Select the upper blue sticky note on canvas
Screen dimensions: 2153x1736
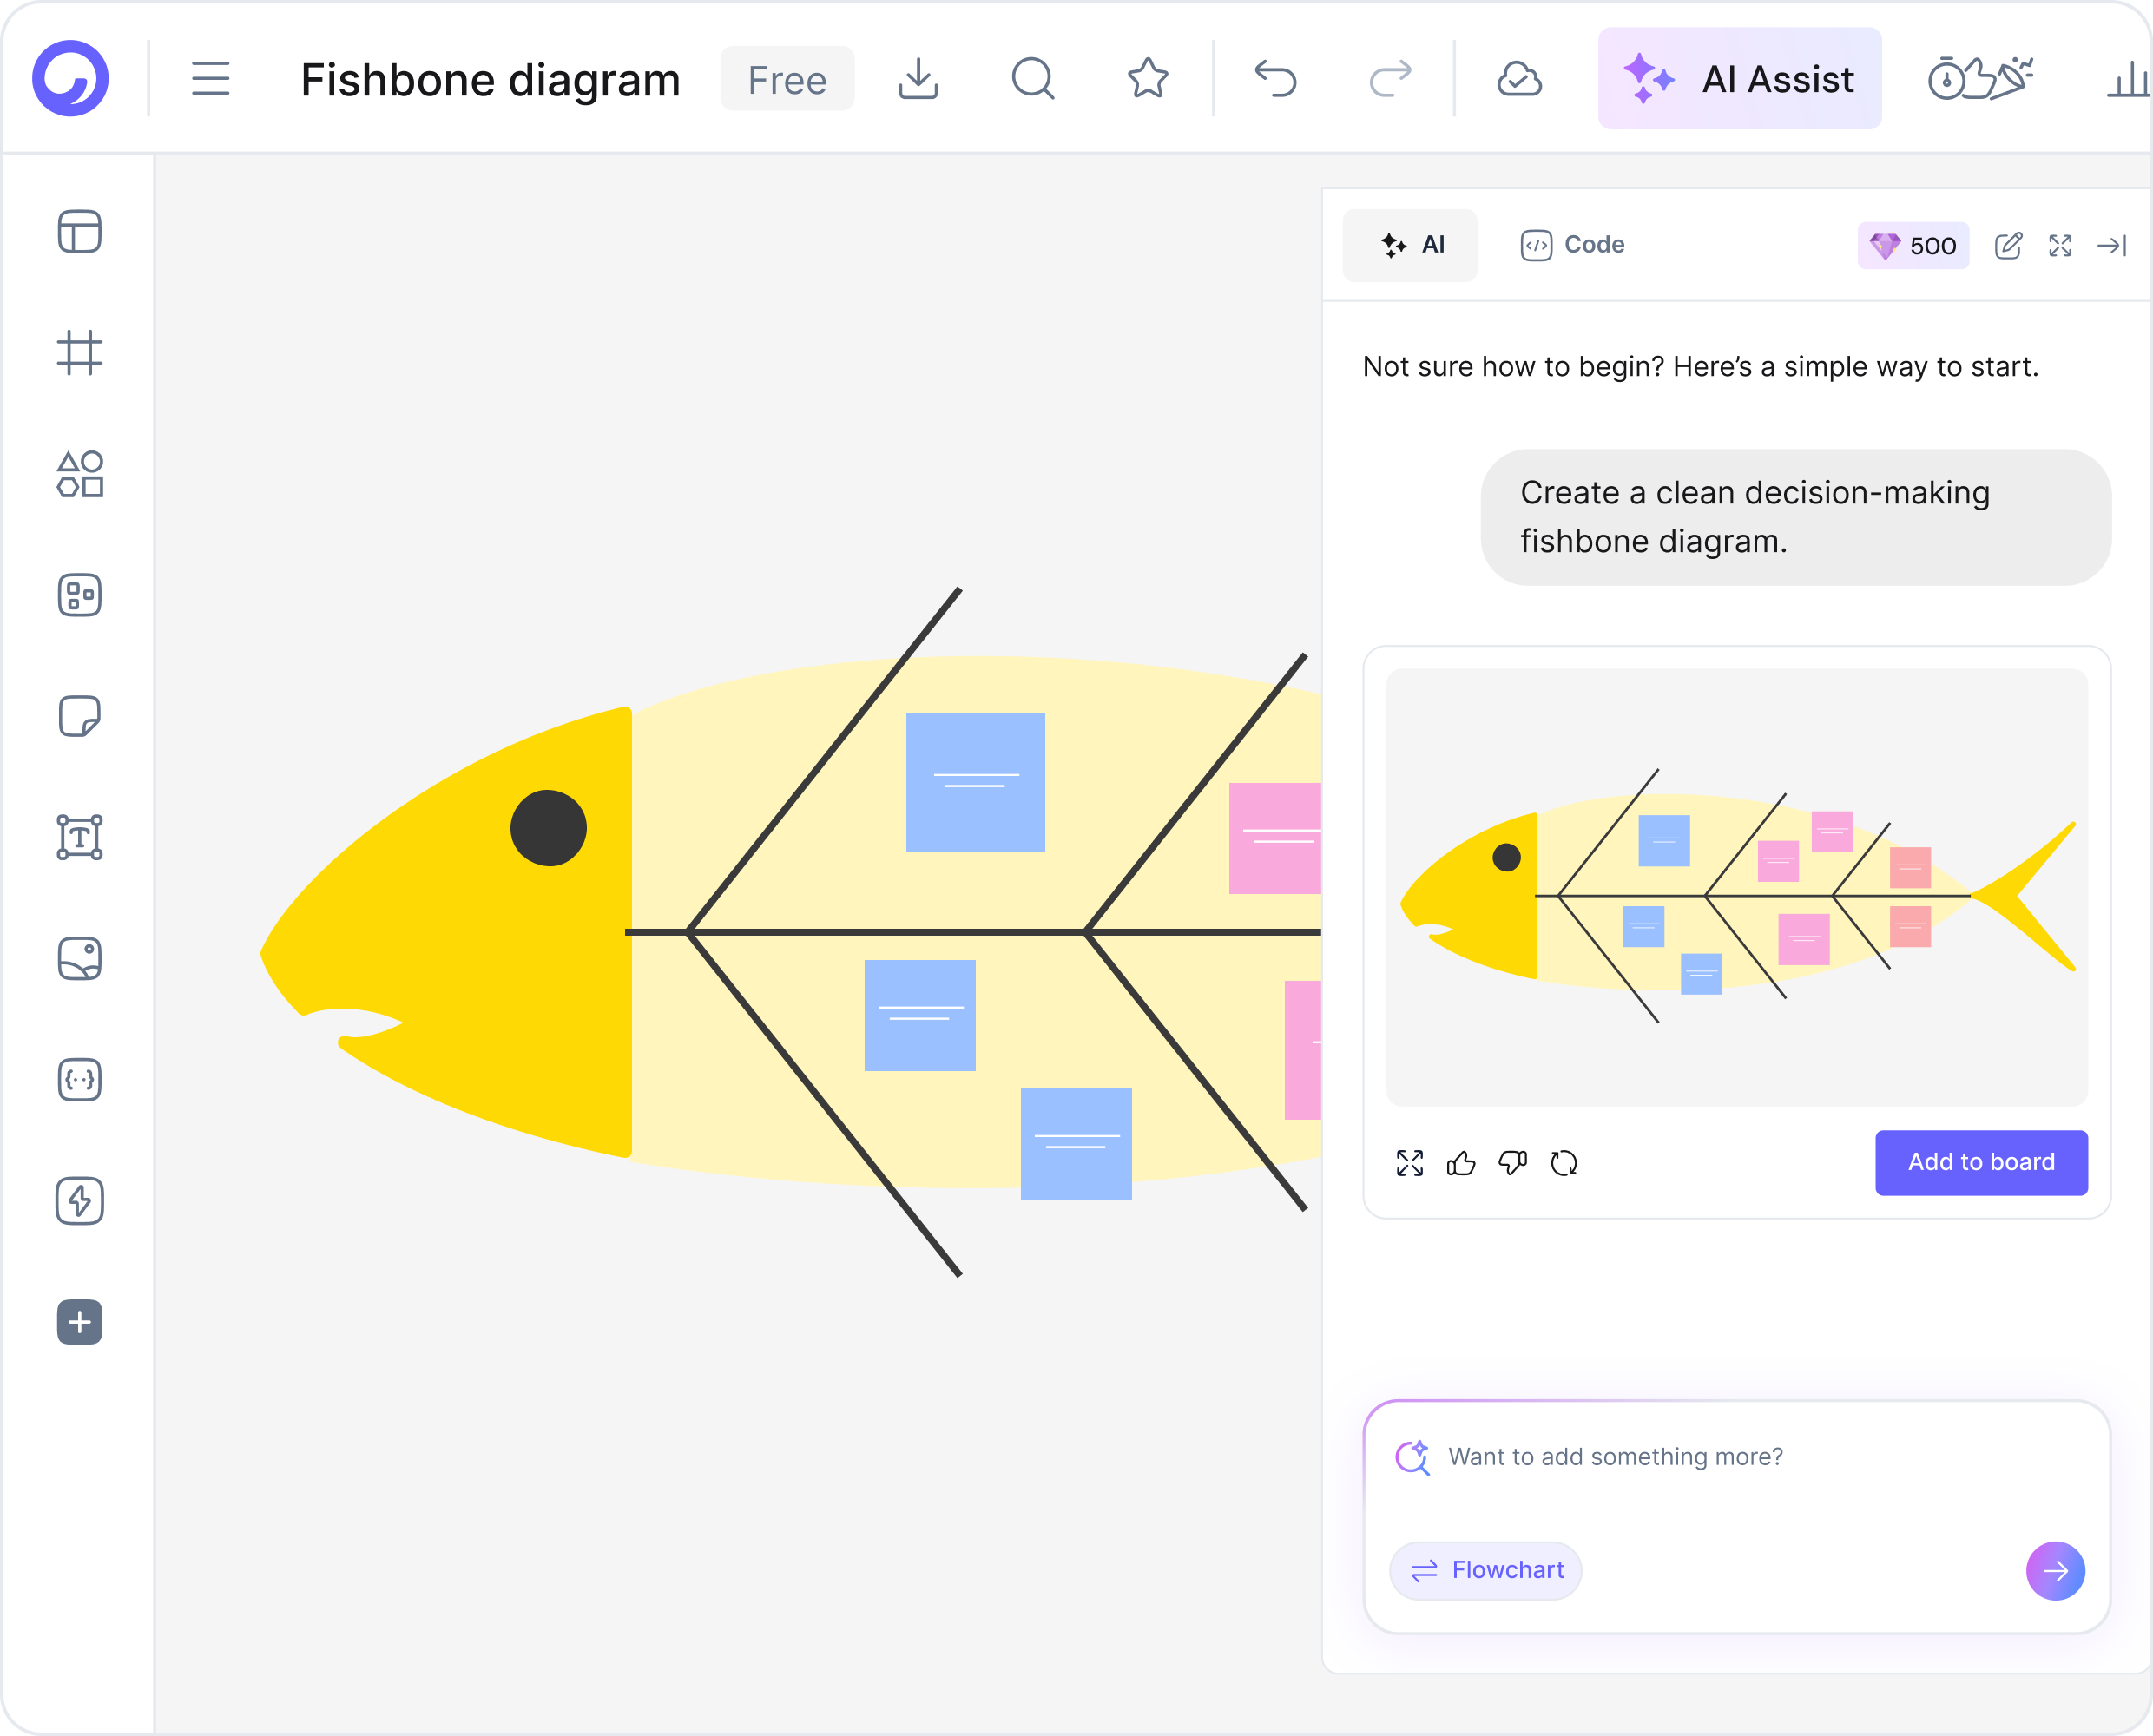975,782
